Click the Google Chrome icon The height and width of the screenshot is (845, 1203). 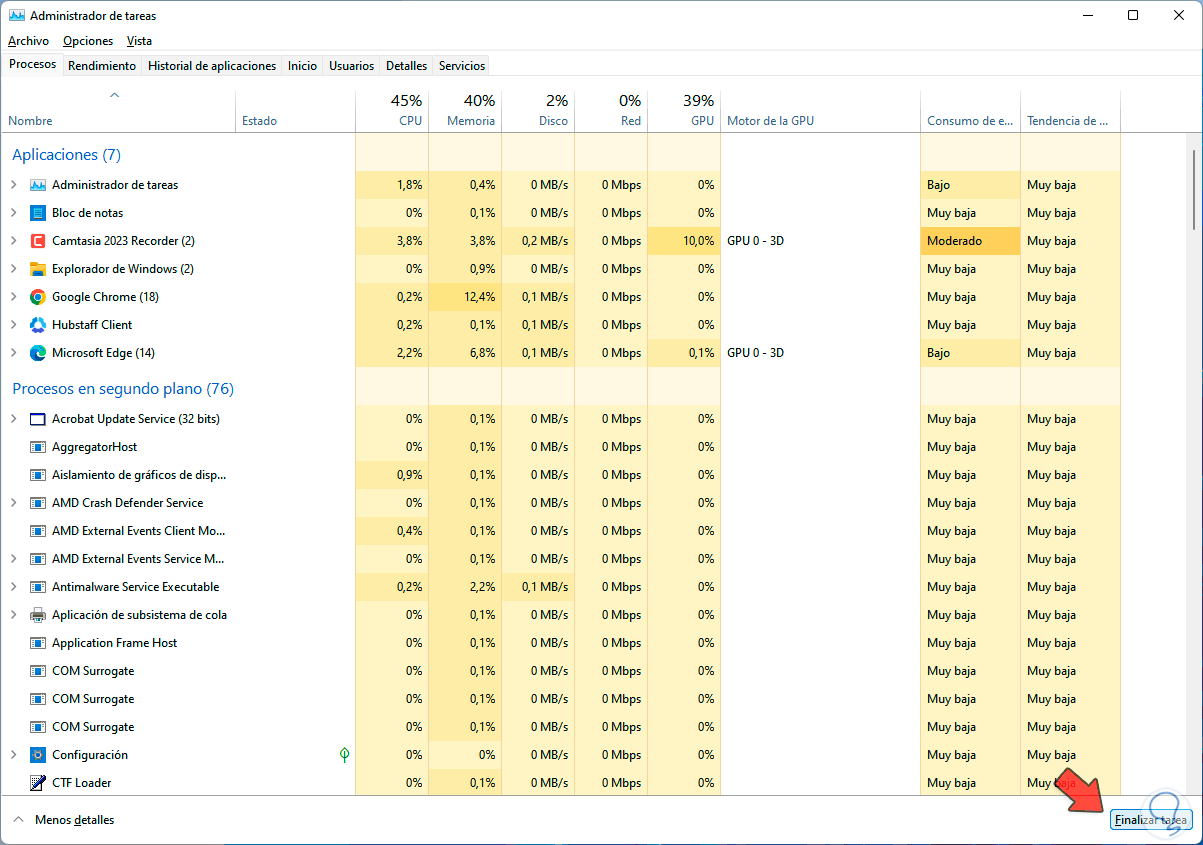[x=38, y=297]
